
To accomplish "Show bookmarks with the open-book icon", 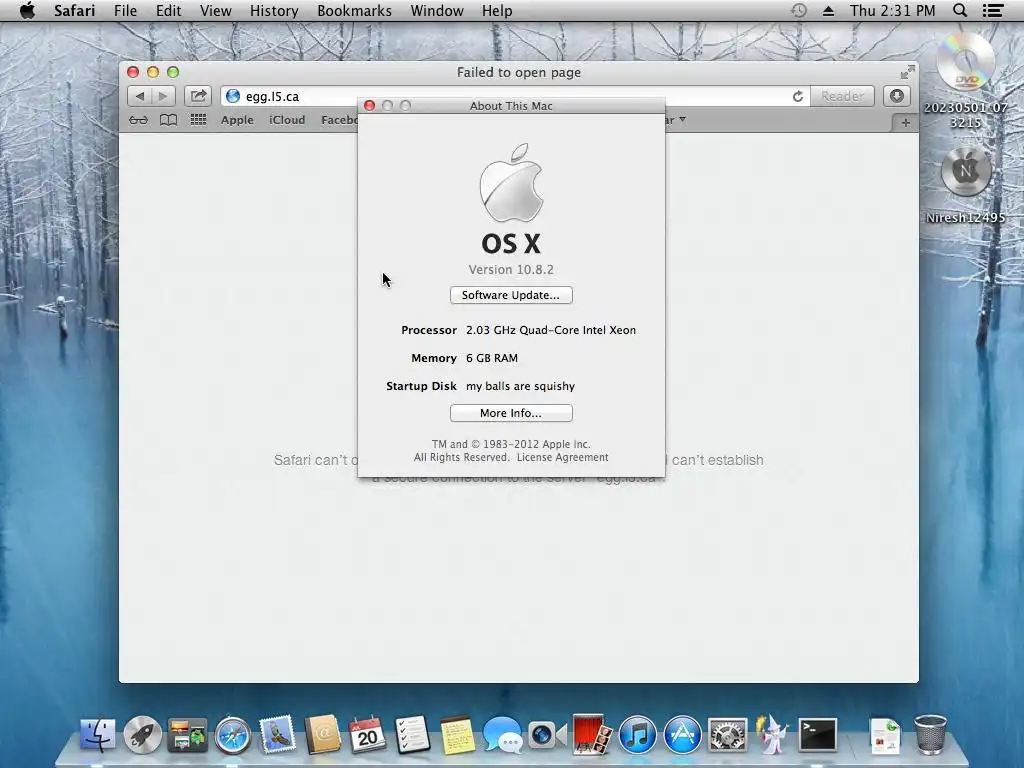I will (x=168, y=120).
